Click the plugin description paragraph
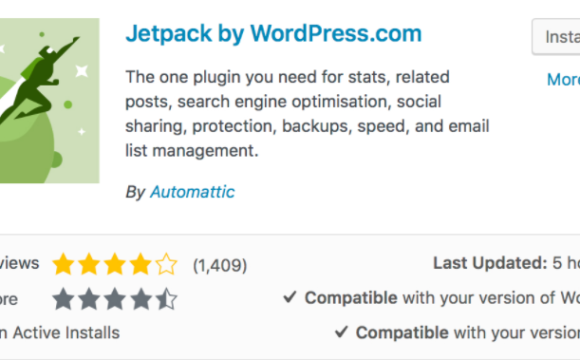 [x=307, y=114]
